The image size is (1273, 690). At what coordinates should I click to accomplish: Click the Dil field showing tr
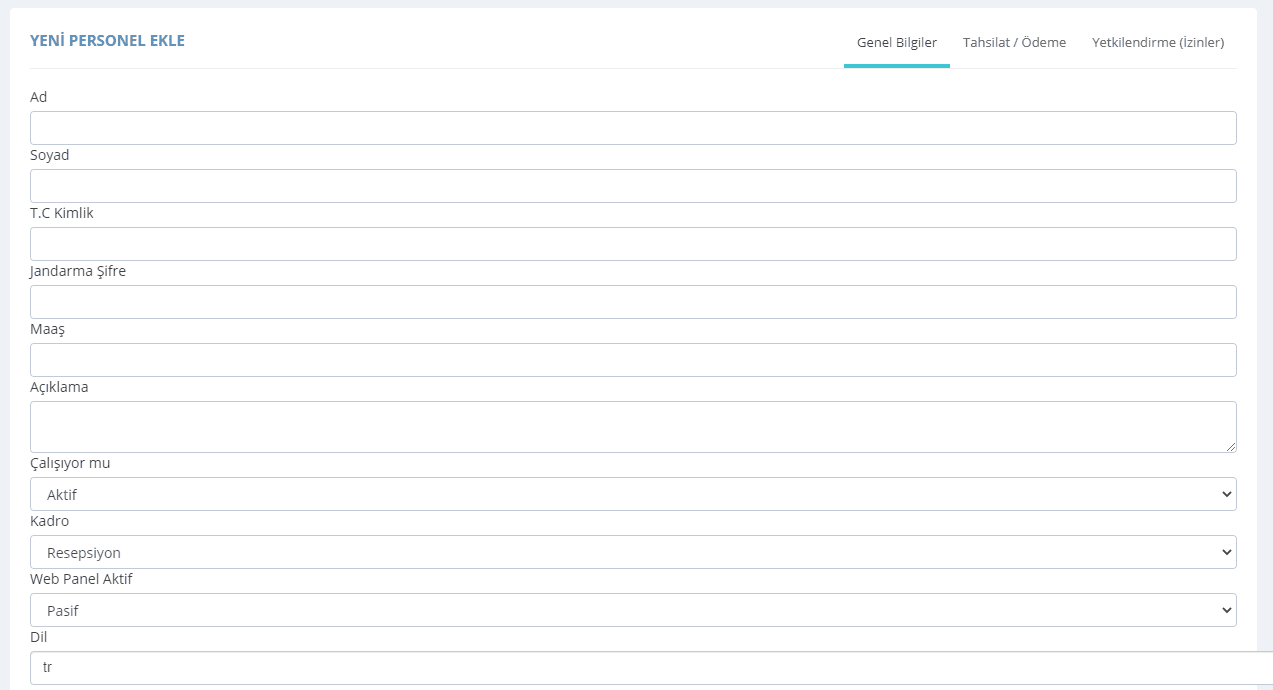(x=651, y=668)
